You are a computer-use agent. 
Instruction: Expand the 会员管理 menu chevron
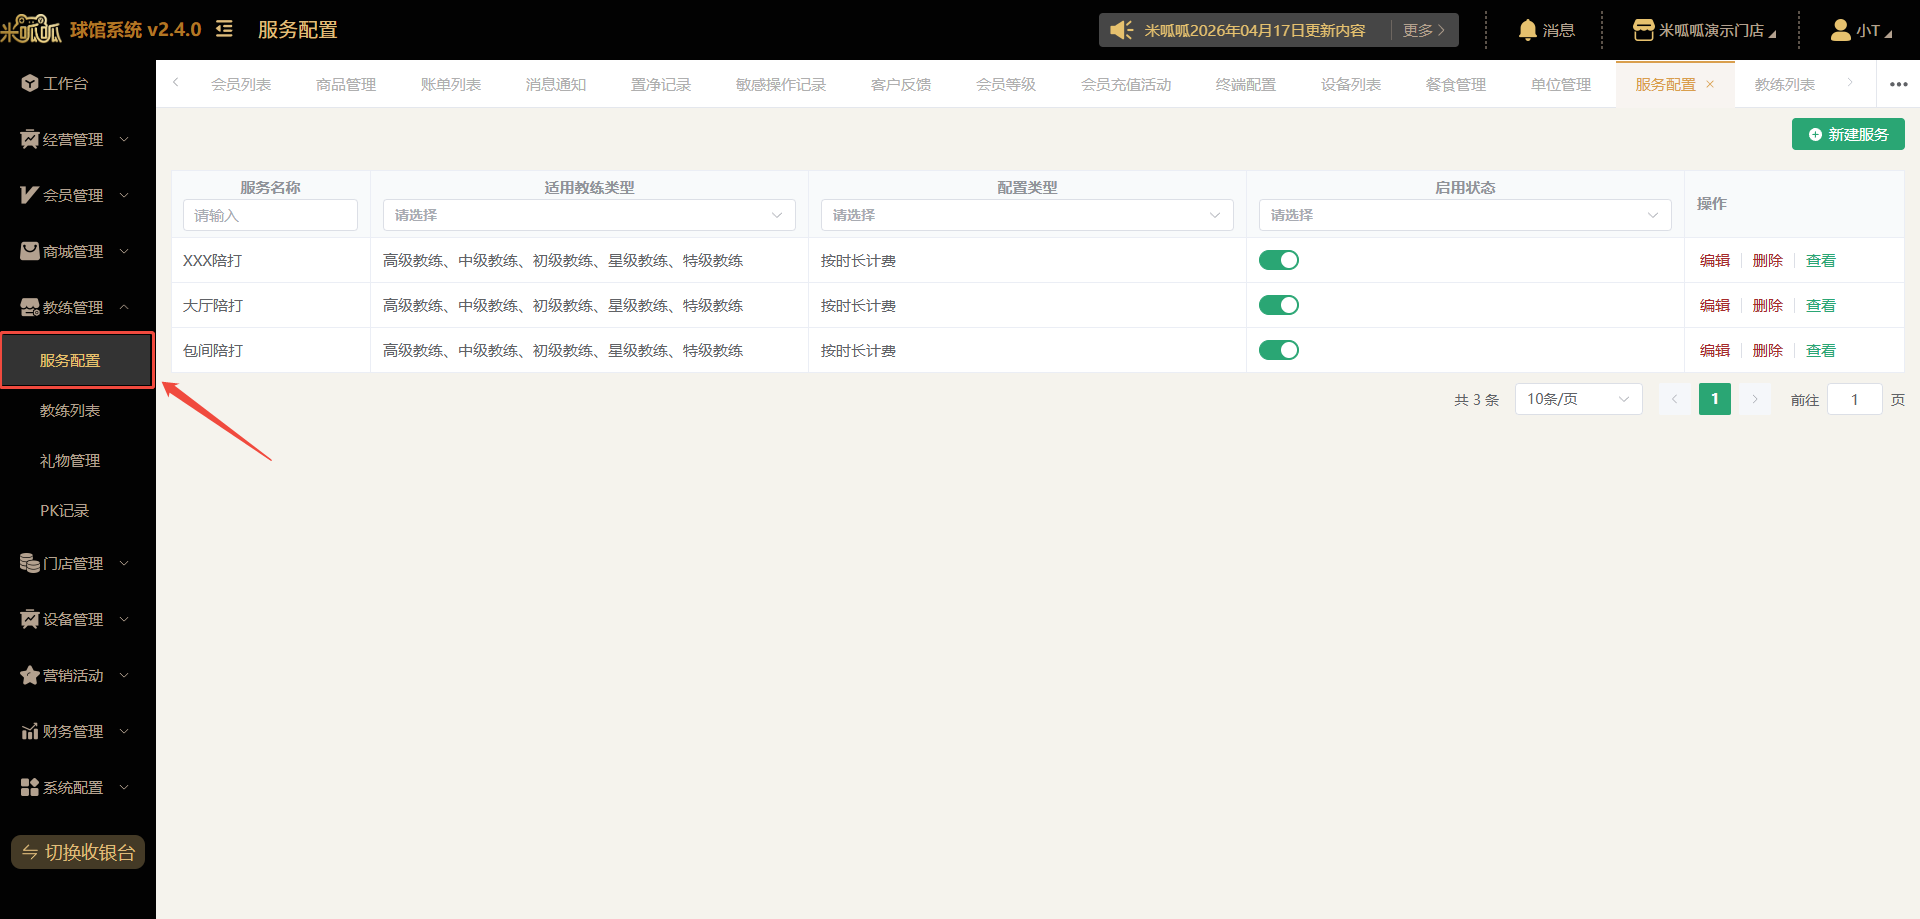(124, 195)
